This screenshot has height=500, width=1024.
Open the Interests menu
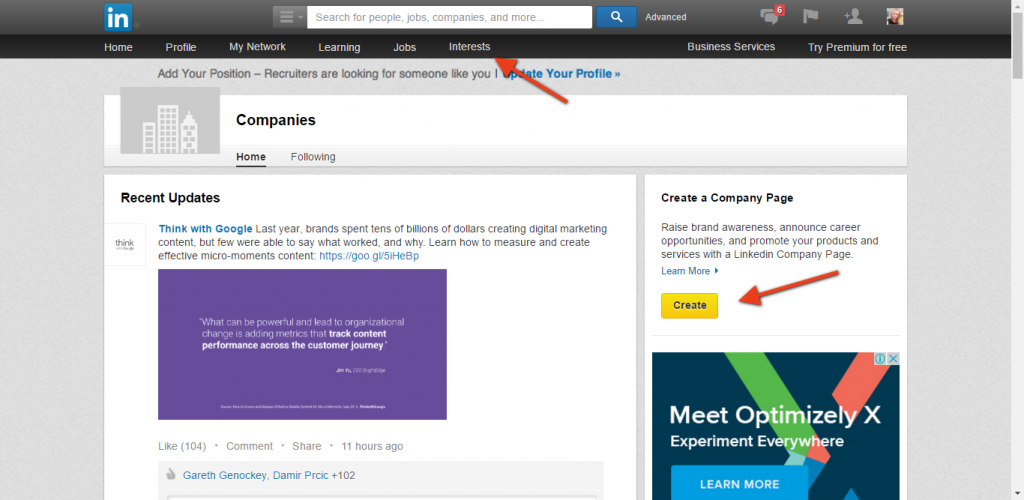(x=470, y=47)
